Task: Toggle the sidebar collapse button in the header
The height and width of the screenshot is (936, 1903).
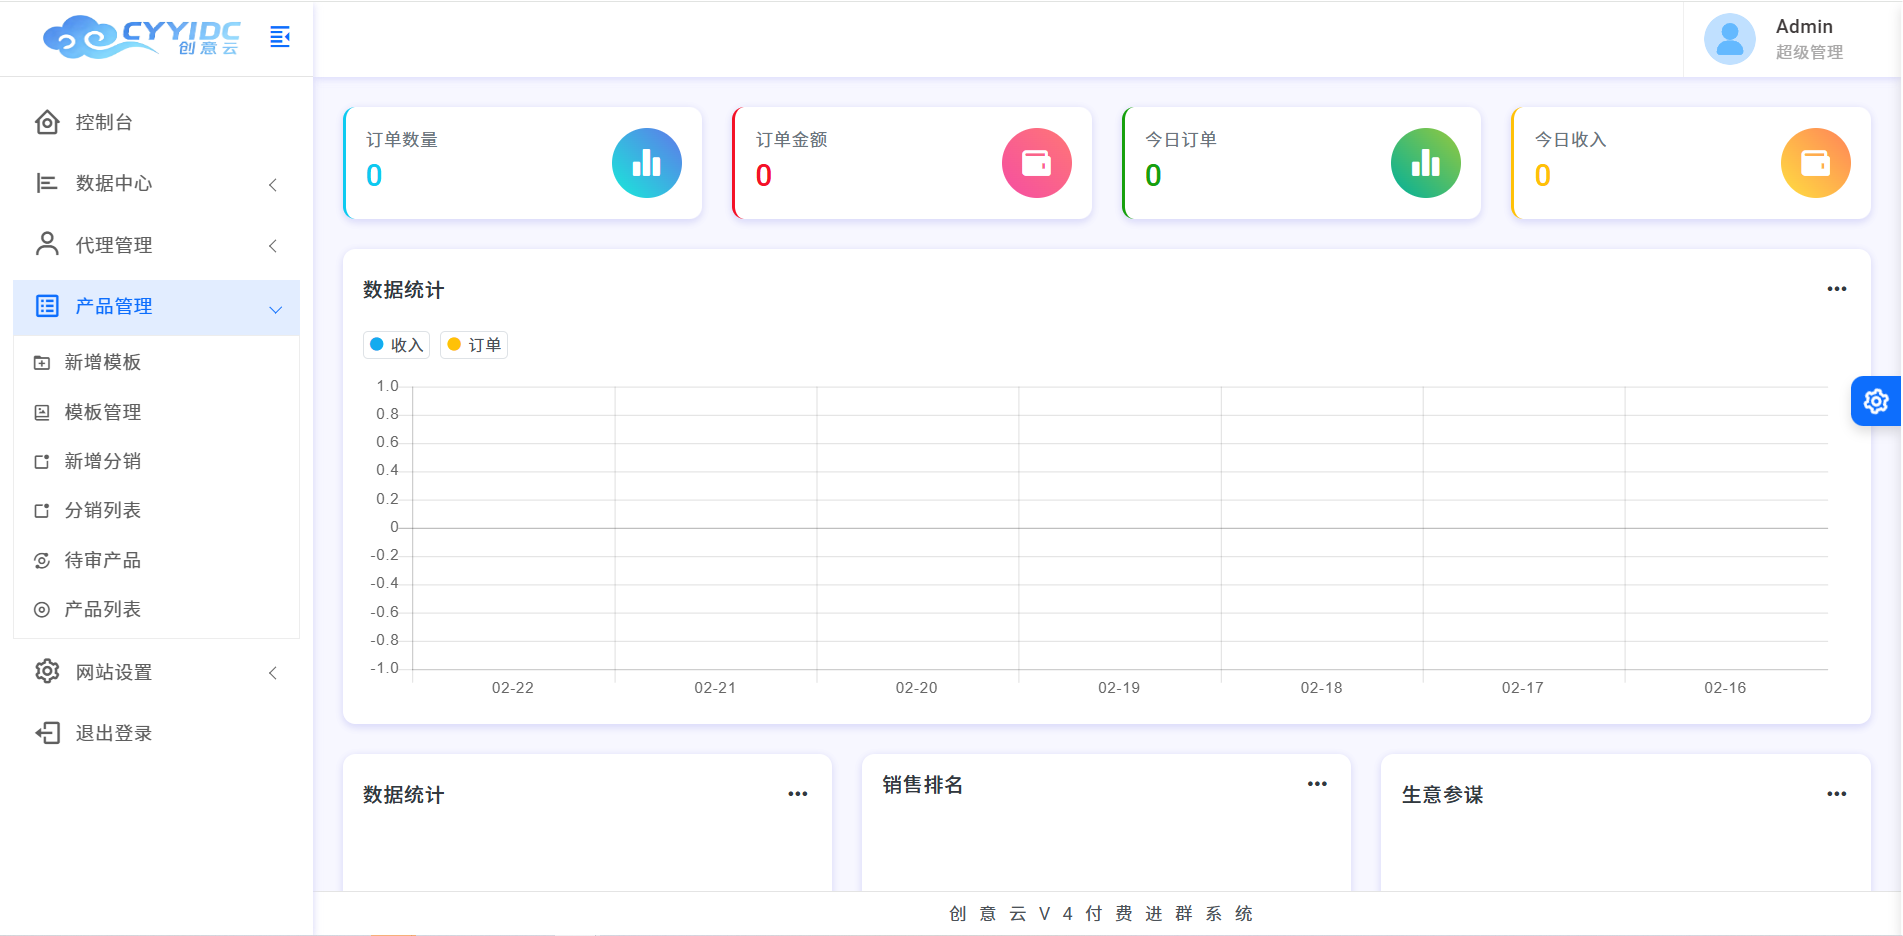Action: point(279,36)
